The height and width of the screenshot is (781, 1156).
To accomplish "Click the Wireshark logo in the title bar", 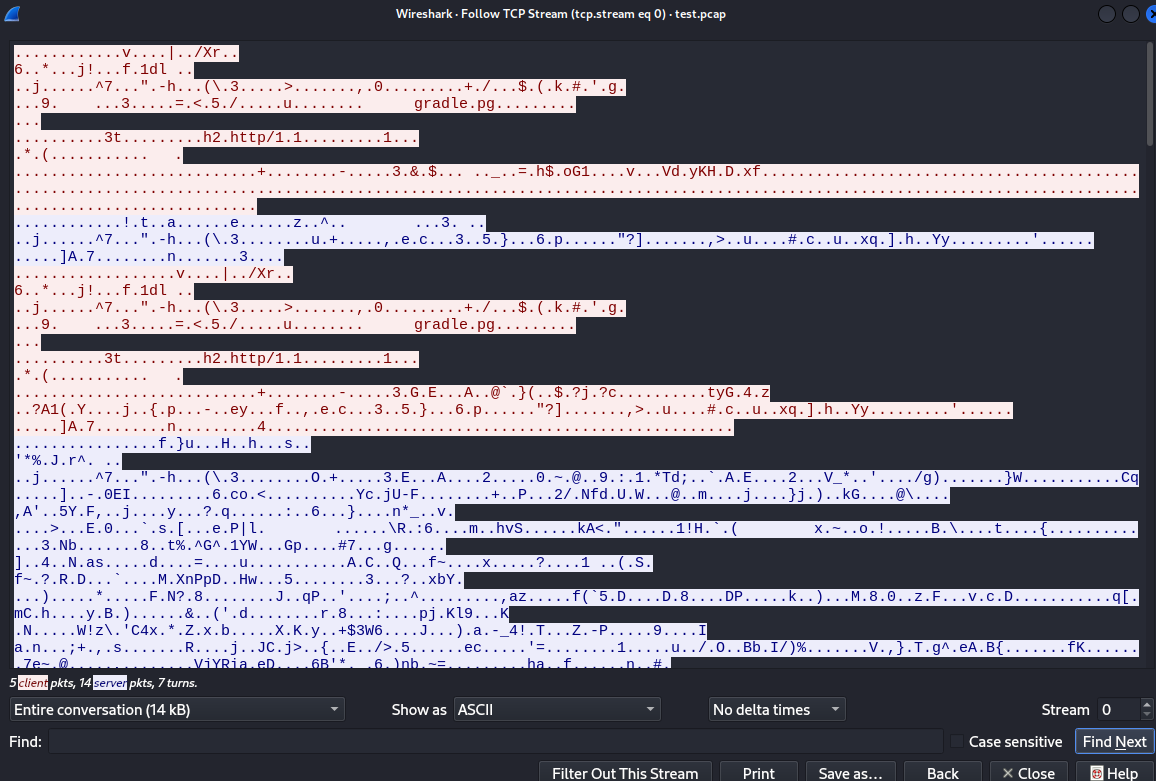I will tap(11, 13).
